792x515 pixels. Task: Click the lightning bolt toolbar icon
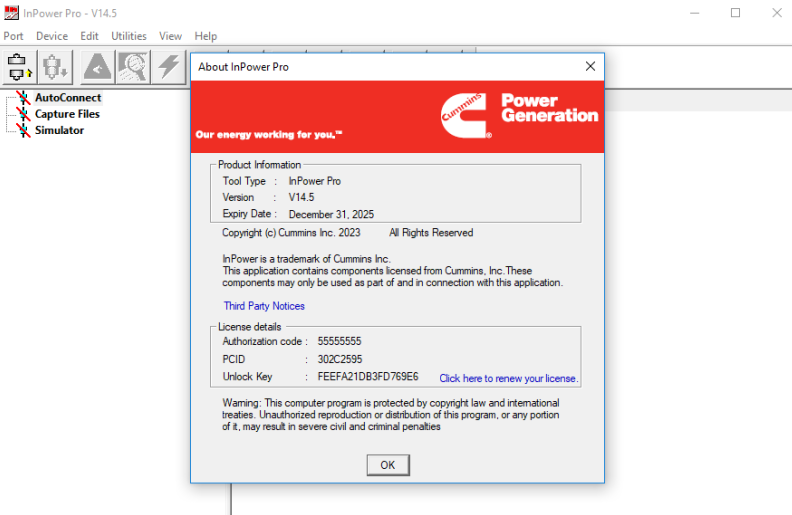[x=169, y=67]
